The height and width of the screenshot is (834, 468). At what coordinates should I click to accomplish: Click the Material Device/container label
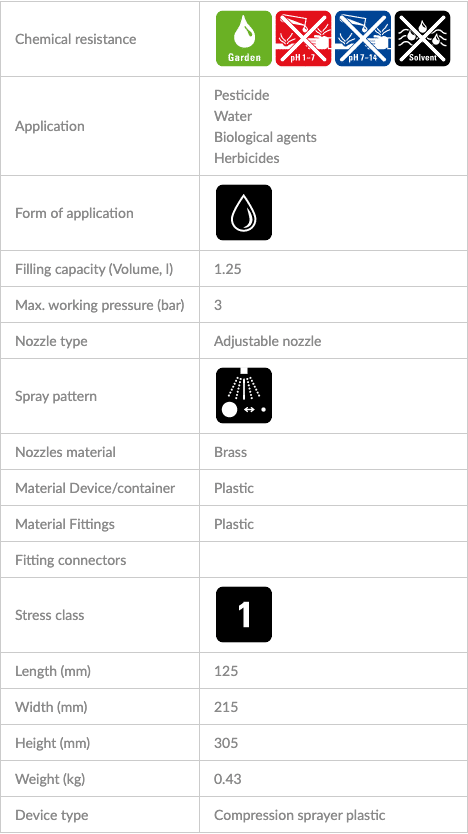coord(95,488)
